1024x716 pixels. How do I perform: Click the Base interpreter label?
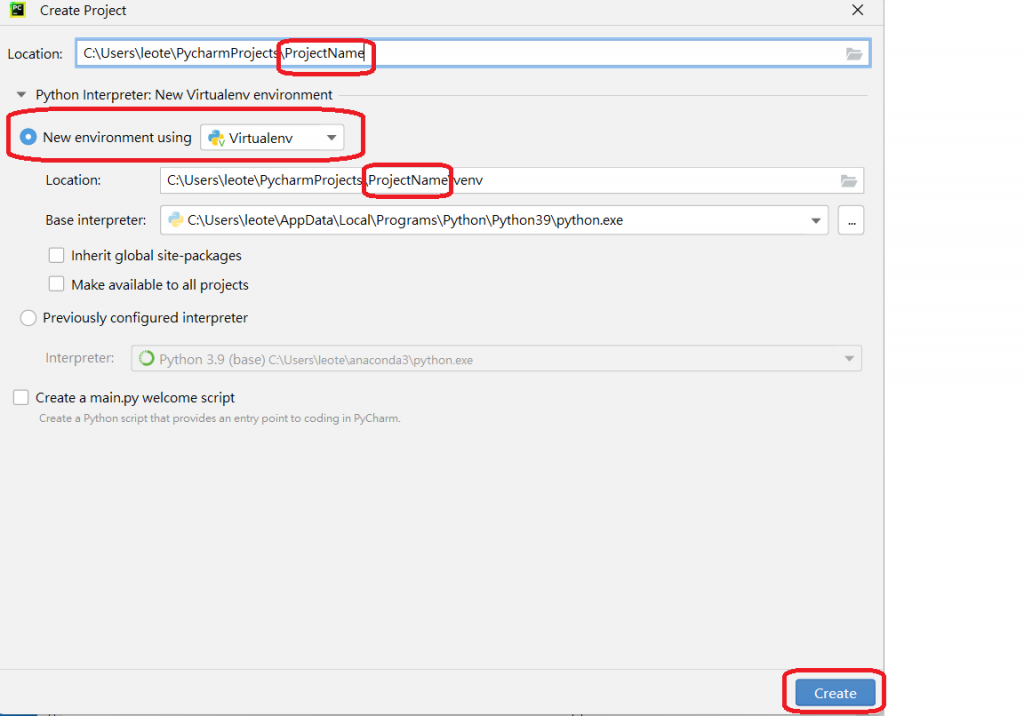[x=95, y=220]
